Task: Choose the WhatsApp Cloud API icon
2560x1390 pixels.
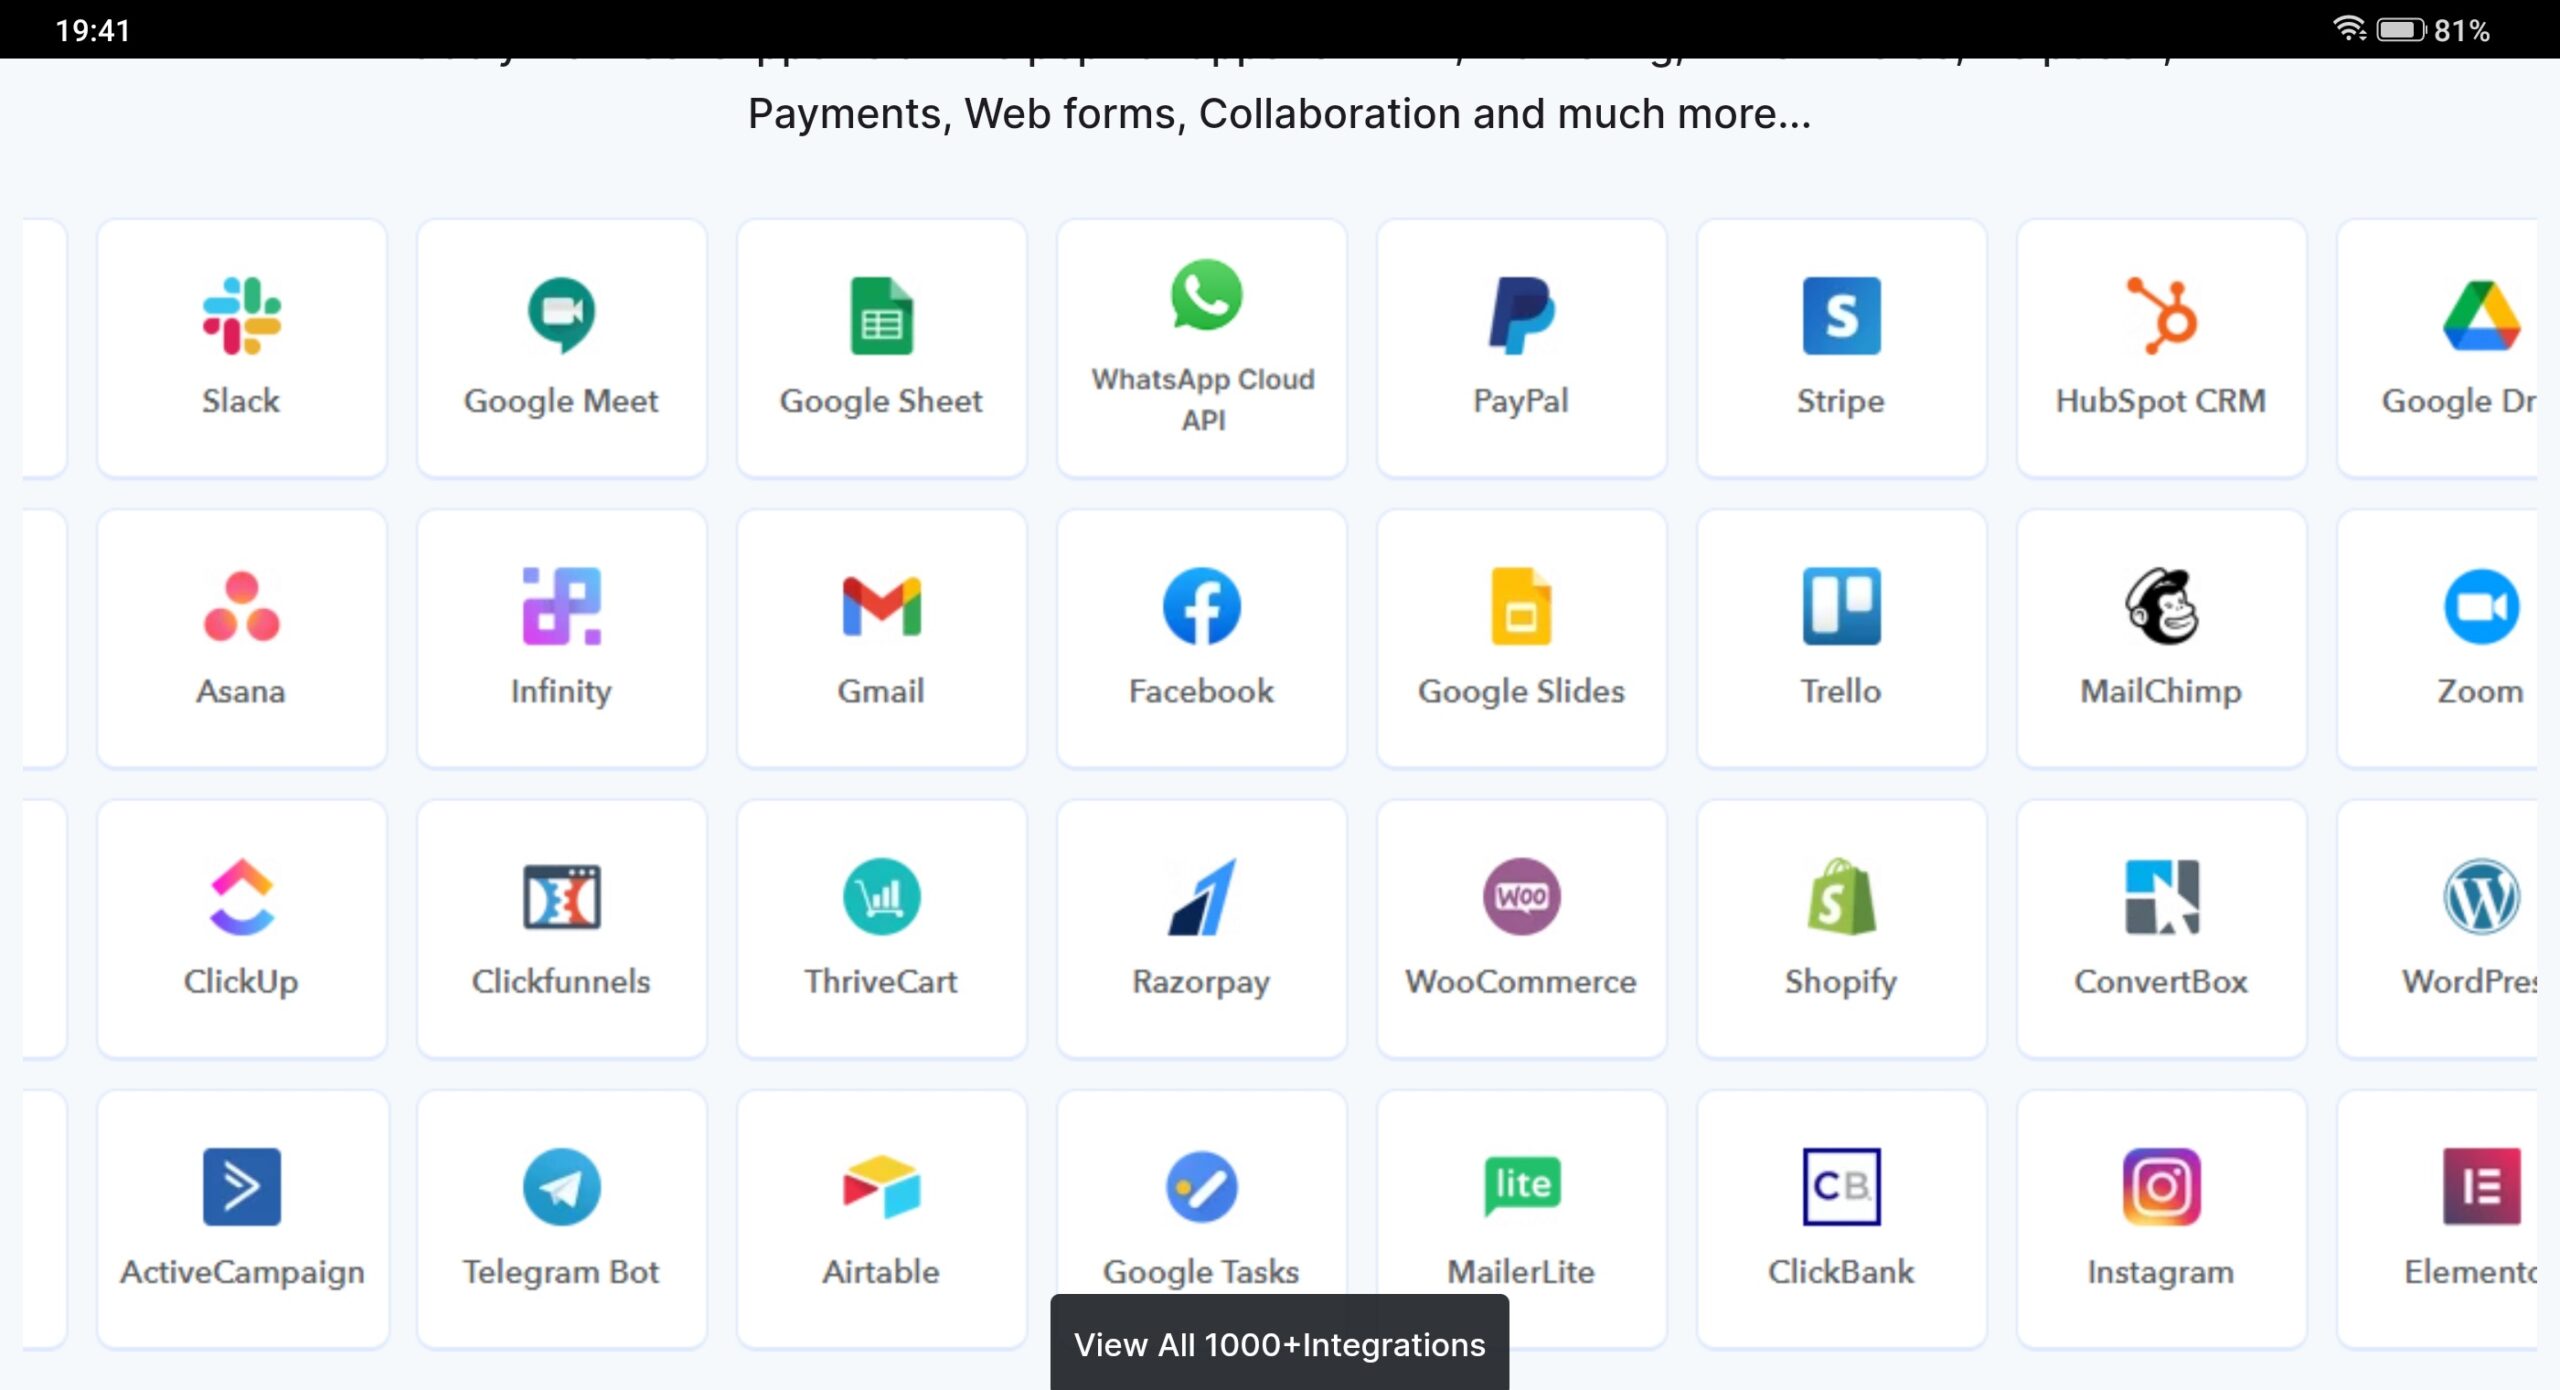Action: 1206,295
